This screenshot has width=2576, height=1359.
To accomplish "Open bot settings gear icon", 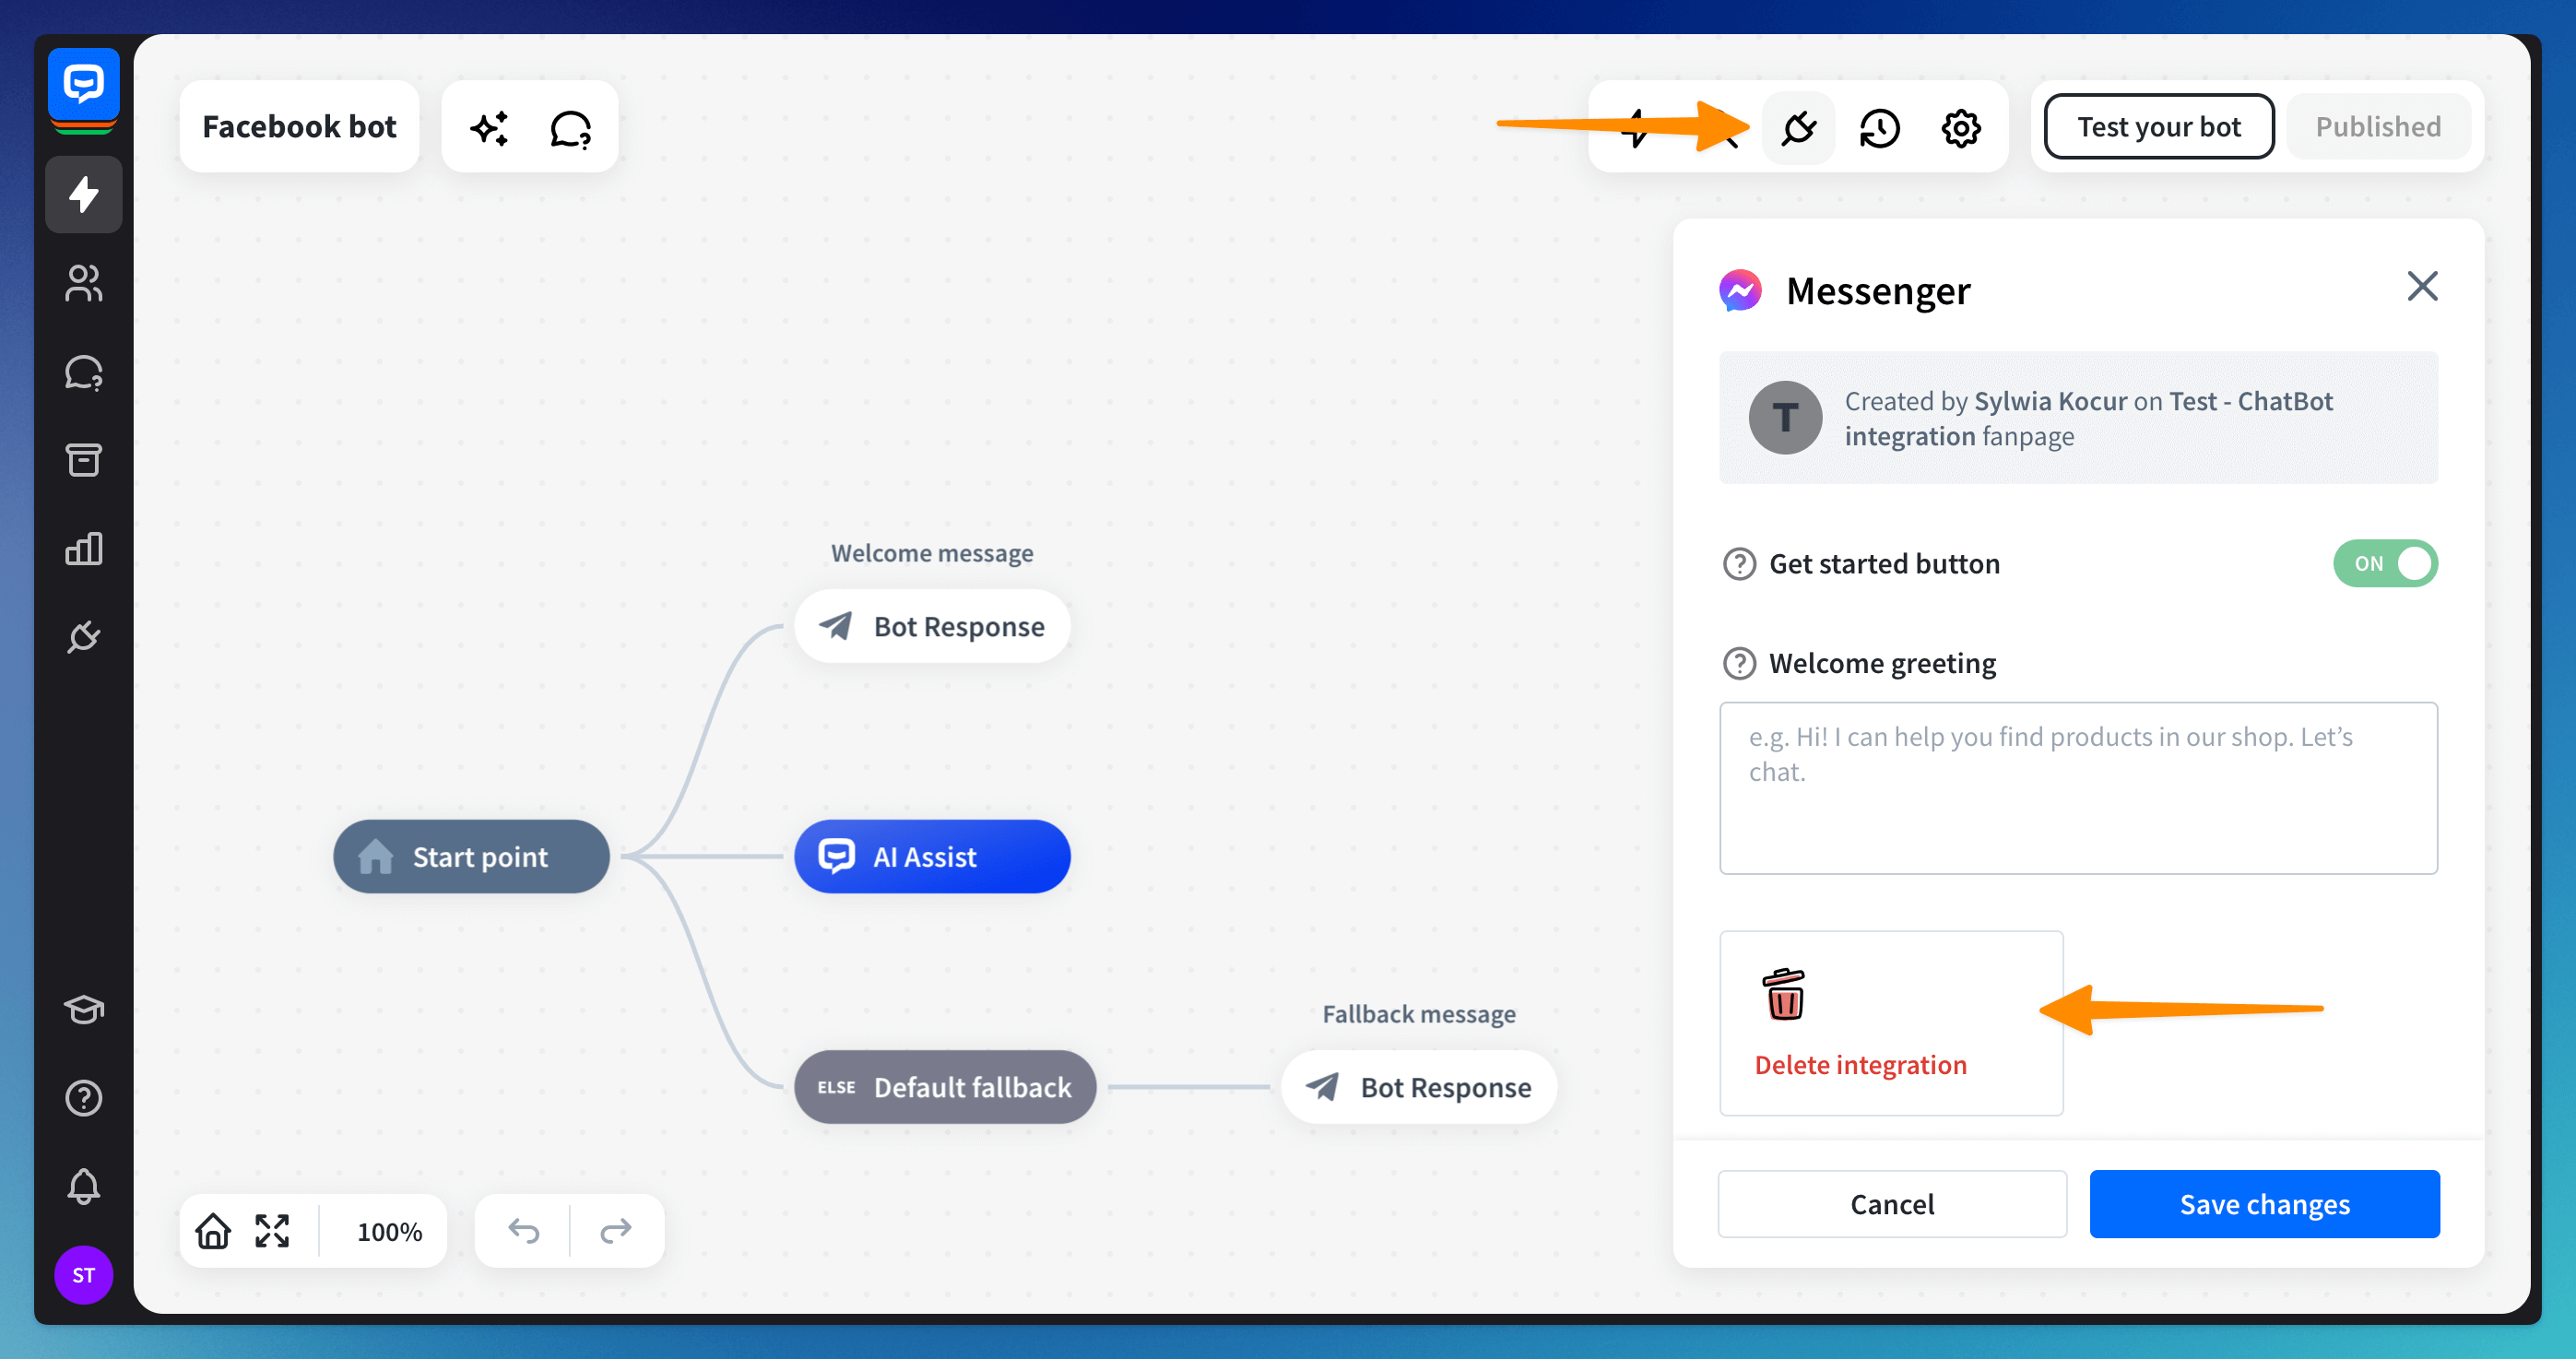I will pyautogui.click(x=1960, y=127).
